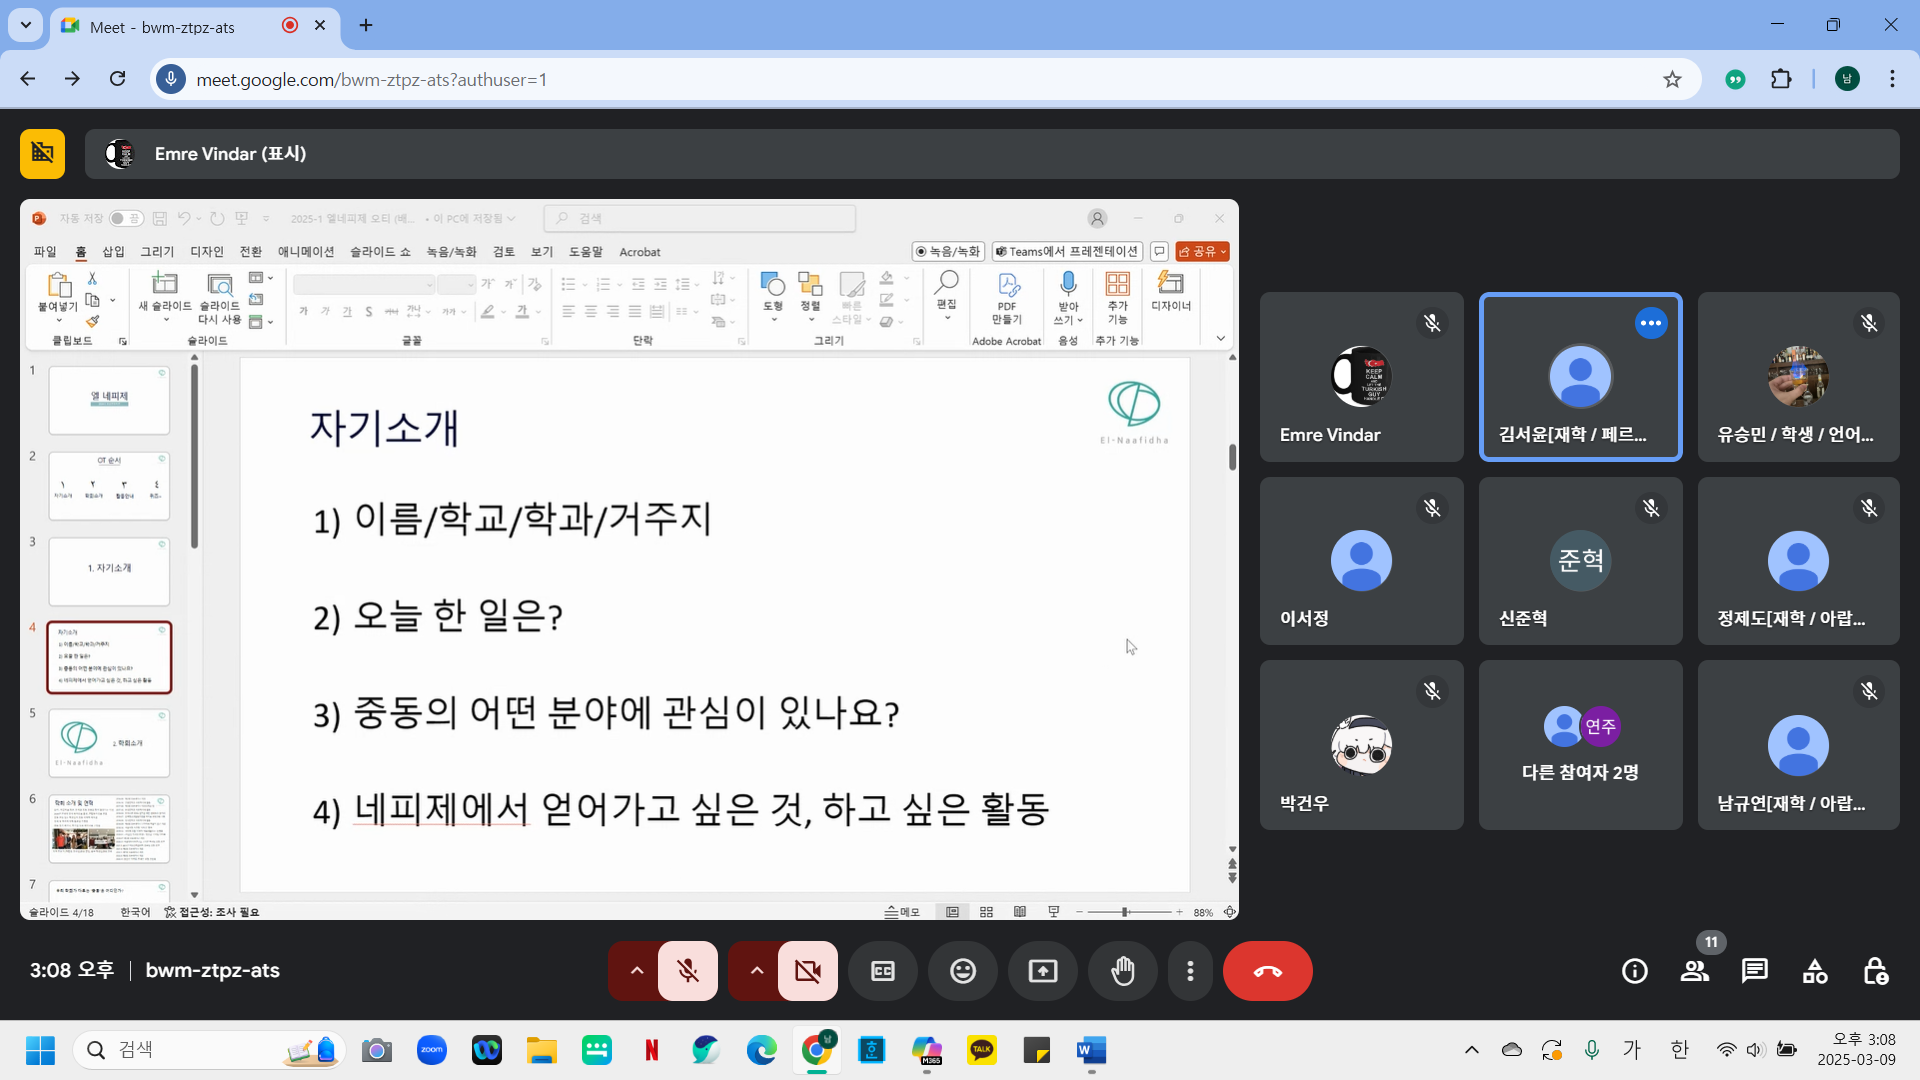Unmute the microphone in Meet controls
The height and width of the screenshot is (1080, 1920).
tap(688, 971)
